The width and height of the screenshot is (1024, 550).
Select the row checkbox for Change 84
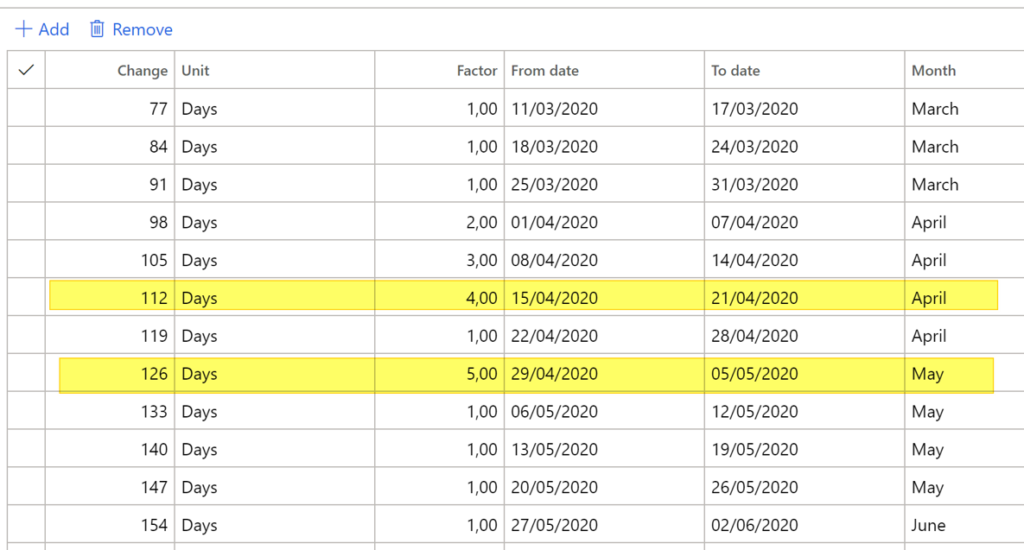tap(26, 146)
